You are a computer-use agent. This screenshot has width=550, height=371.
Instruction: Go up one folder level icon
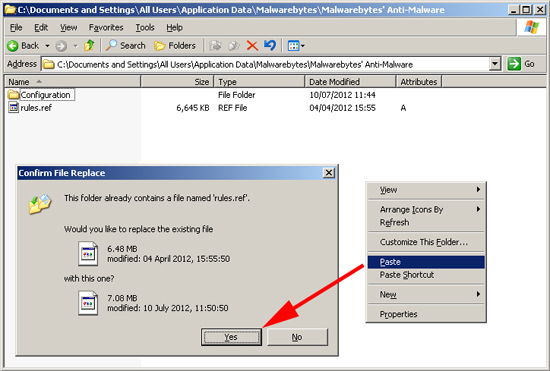(89, 45)
